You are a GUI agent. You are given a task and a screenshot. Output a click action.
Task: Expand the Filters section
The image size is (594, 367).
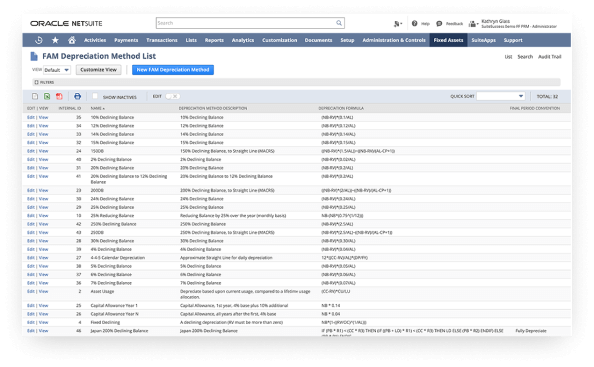click(x=44, y=82)
